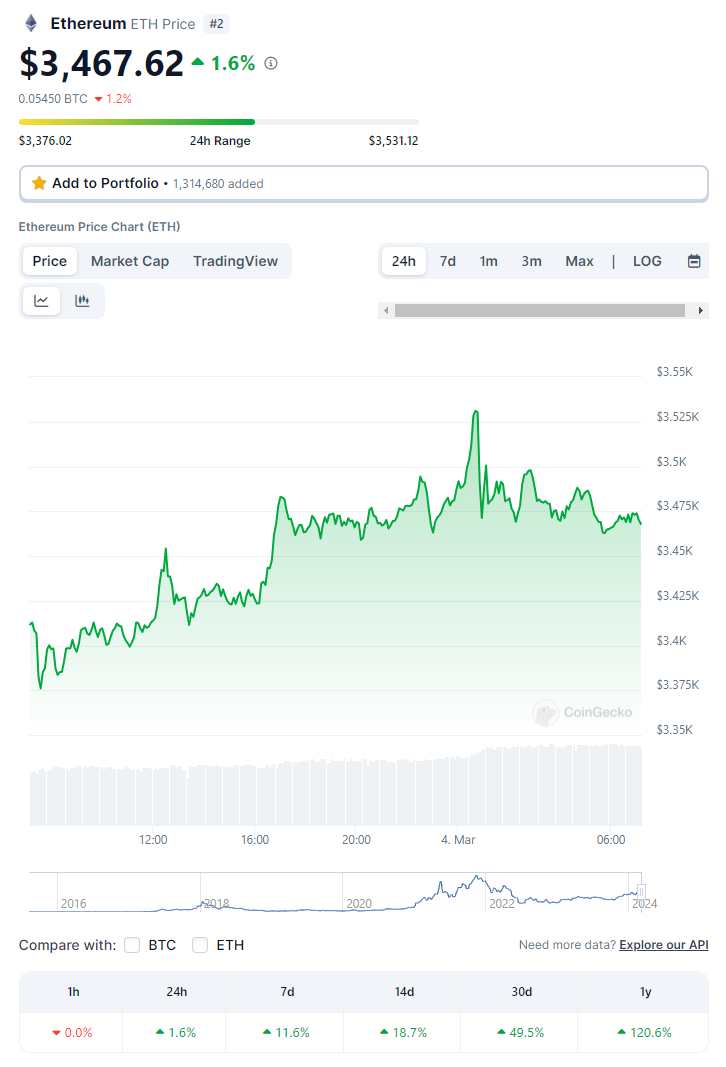Click the historical overview navigator chart
Screen dimensions: 726x1067
coord(335,892)
